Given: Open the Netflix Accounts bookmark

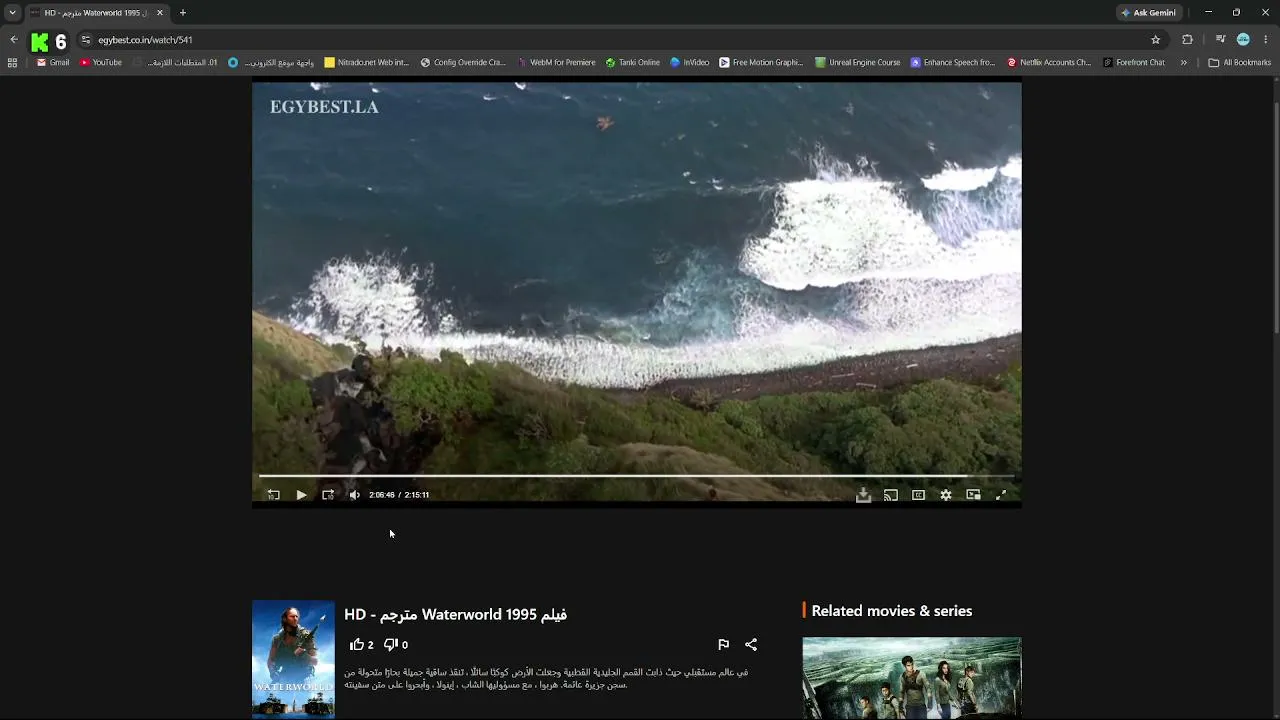Looking at the screenshot, I should point(1049,62).
